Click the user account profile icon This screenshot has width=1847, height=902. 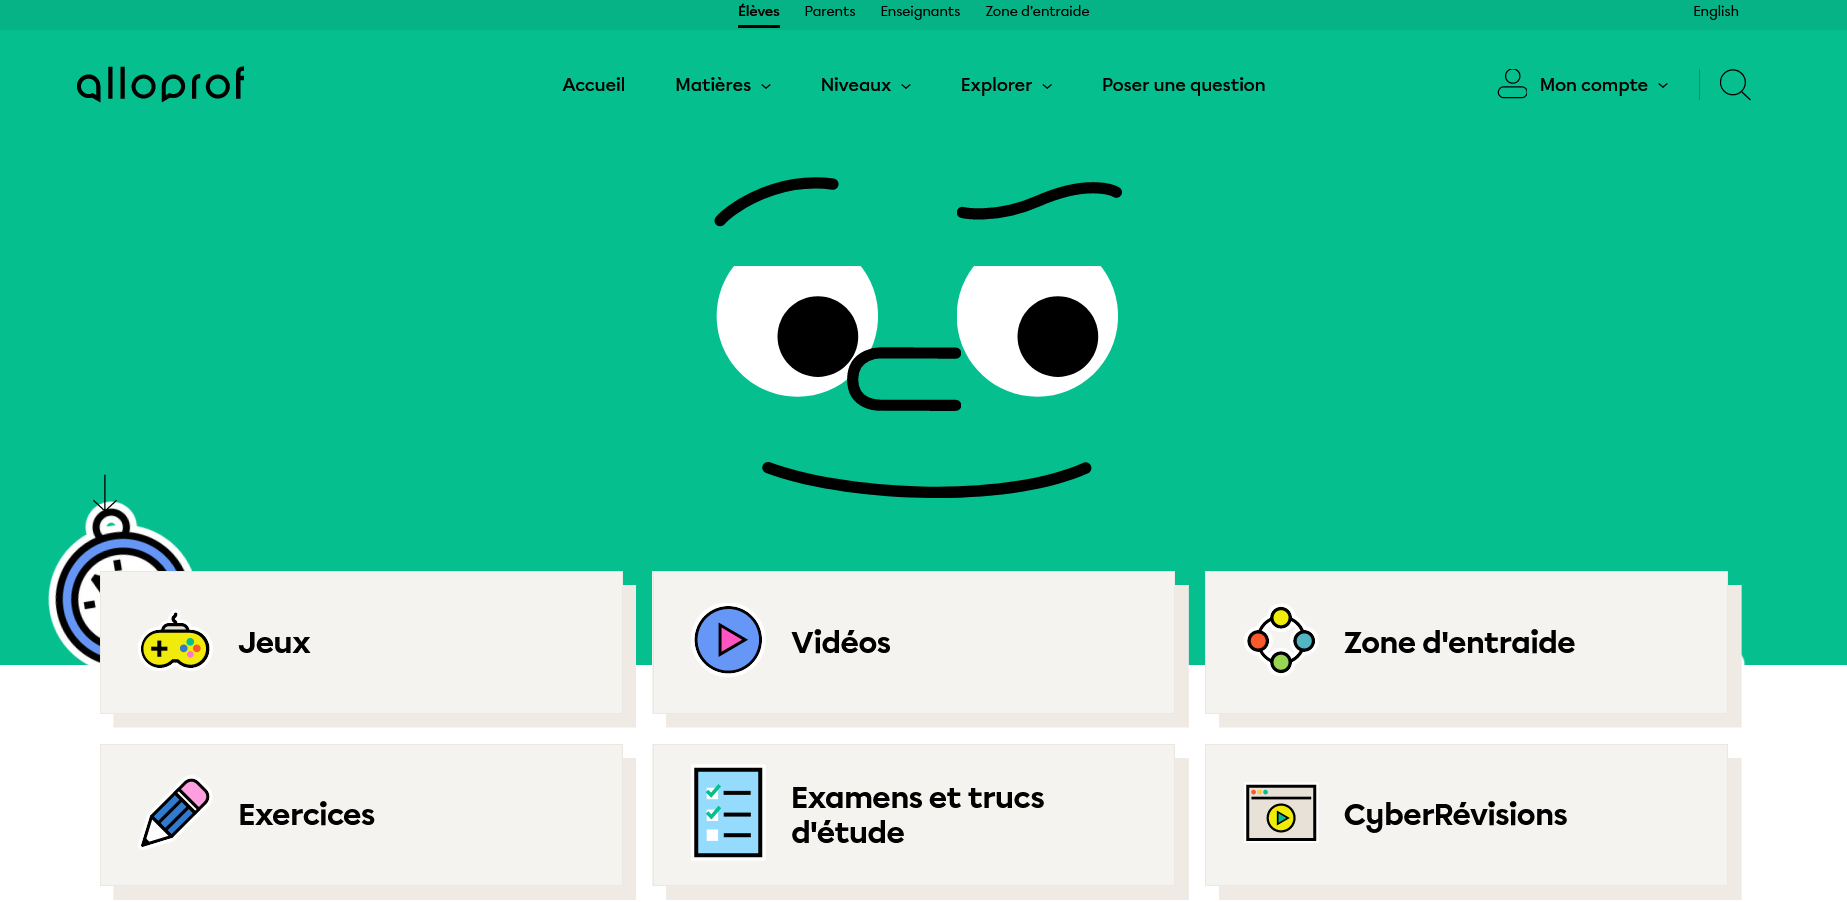[x=1512, y=84]
